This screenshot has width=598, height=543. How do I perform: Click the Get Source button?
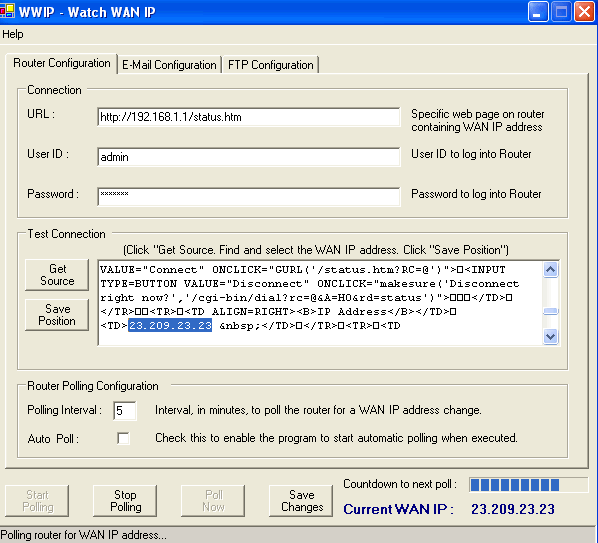point(57,275)
